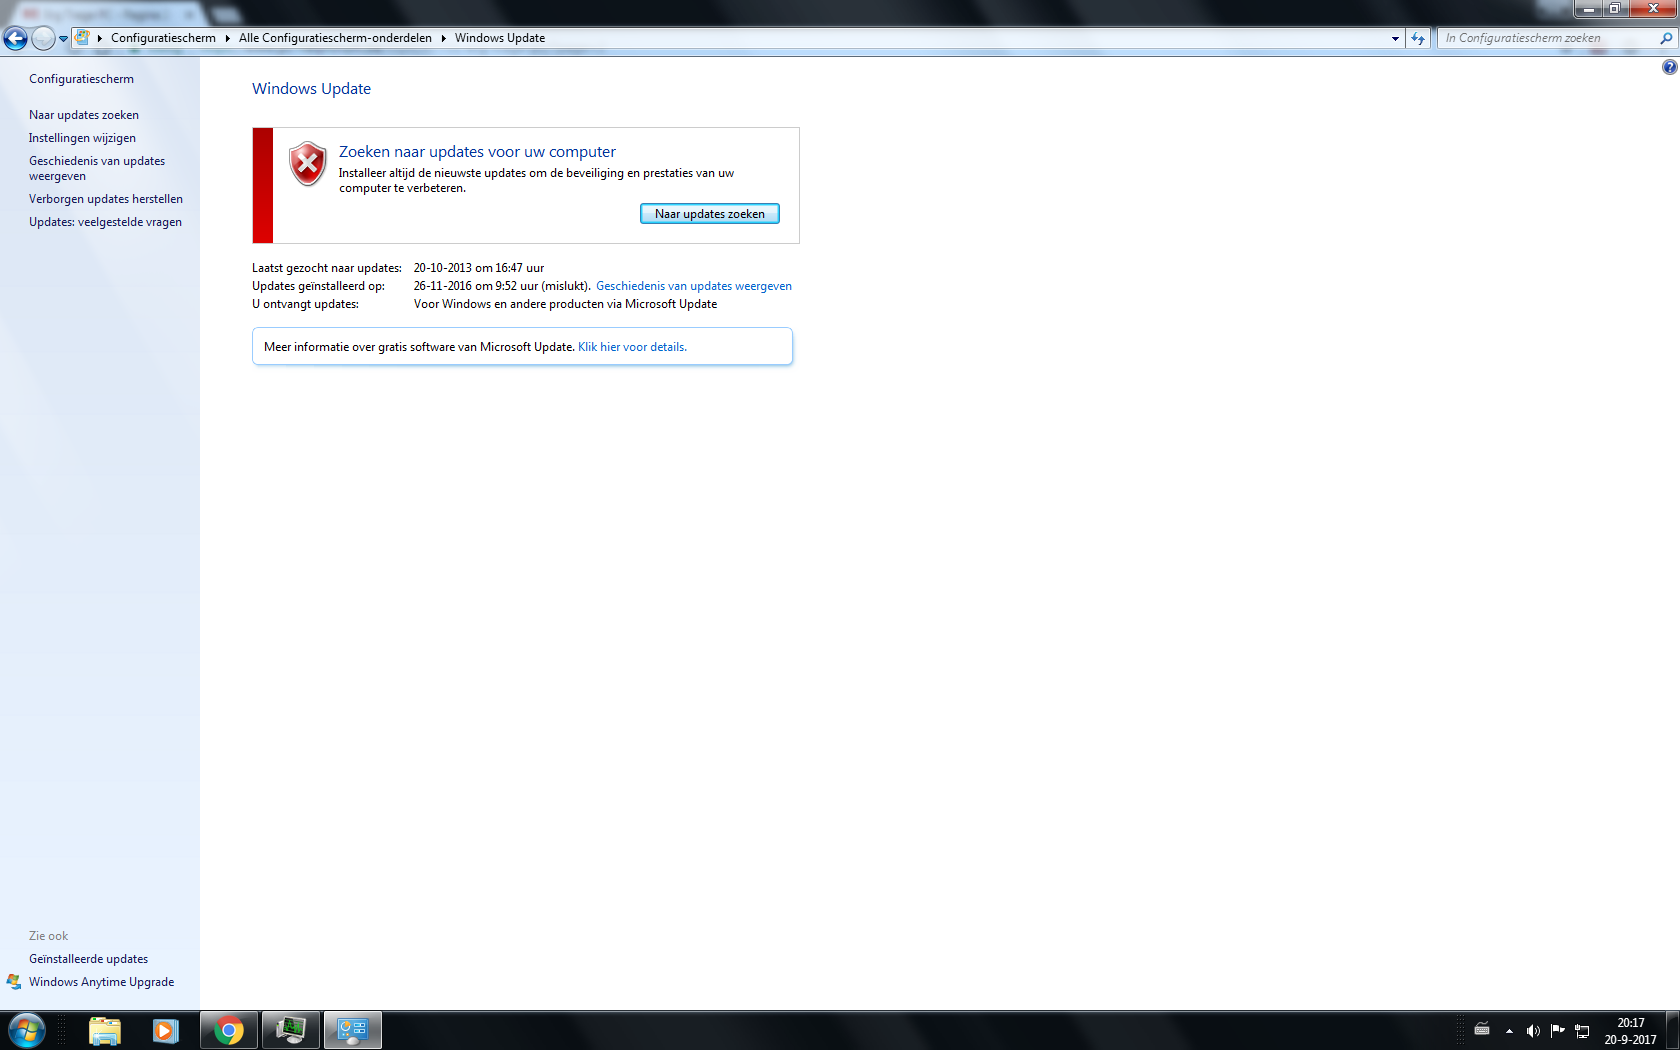The height and width of the screenshot is (1050, 1680).
Task: Open the Windows Start button
Action: point(27,1030)
